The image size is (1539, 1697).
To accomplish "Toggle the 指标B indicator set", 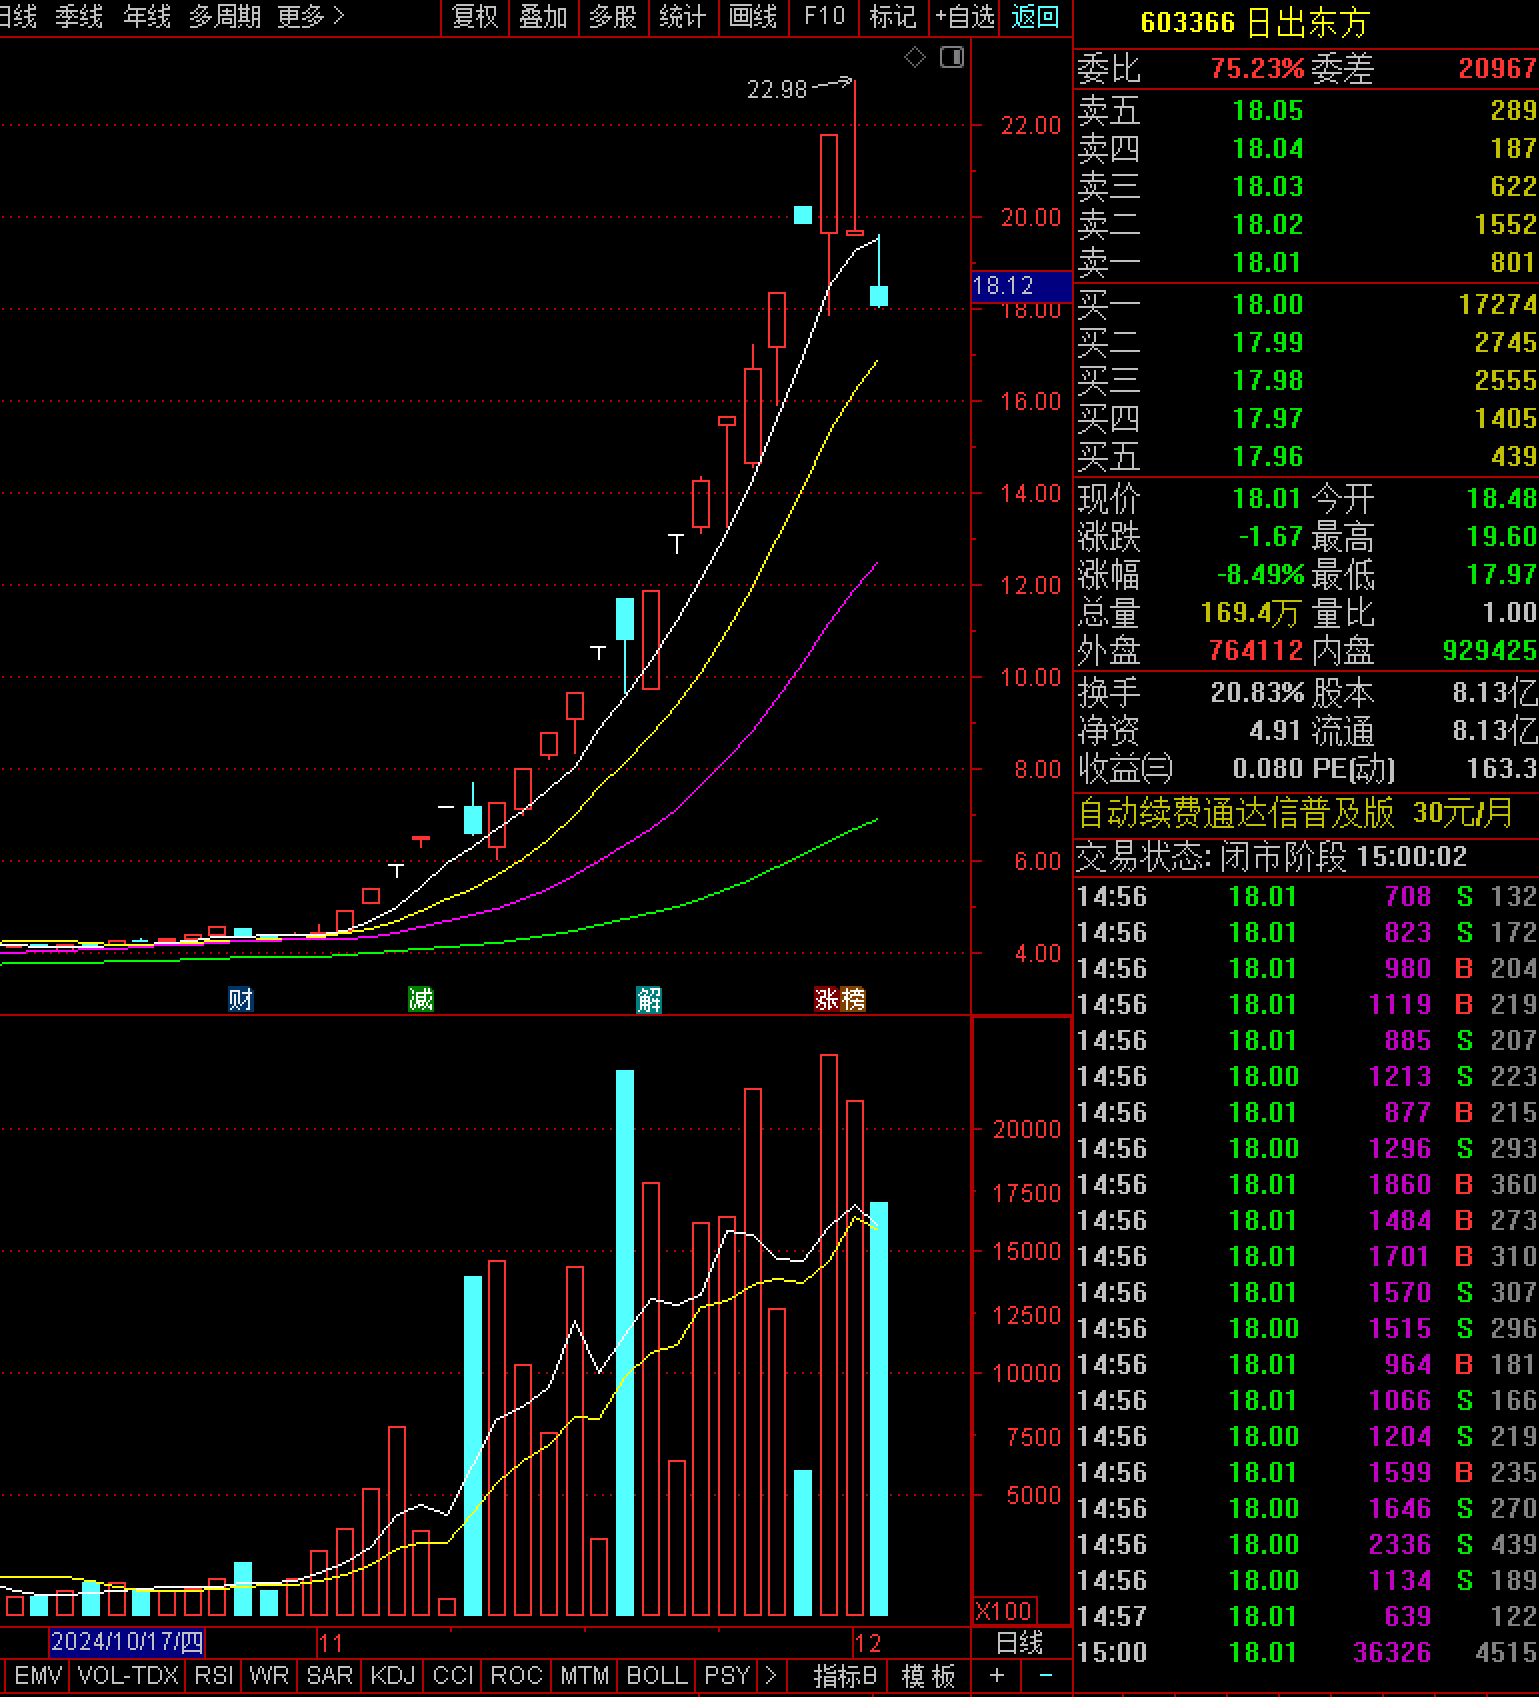I will pos(844,1675).
